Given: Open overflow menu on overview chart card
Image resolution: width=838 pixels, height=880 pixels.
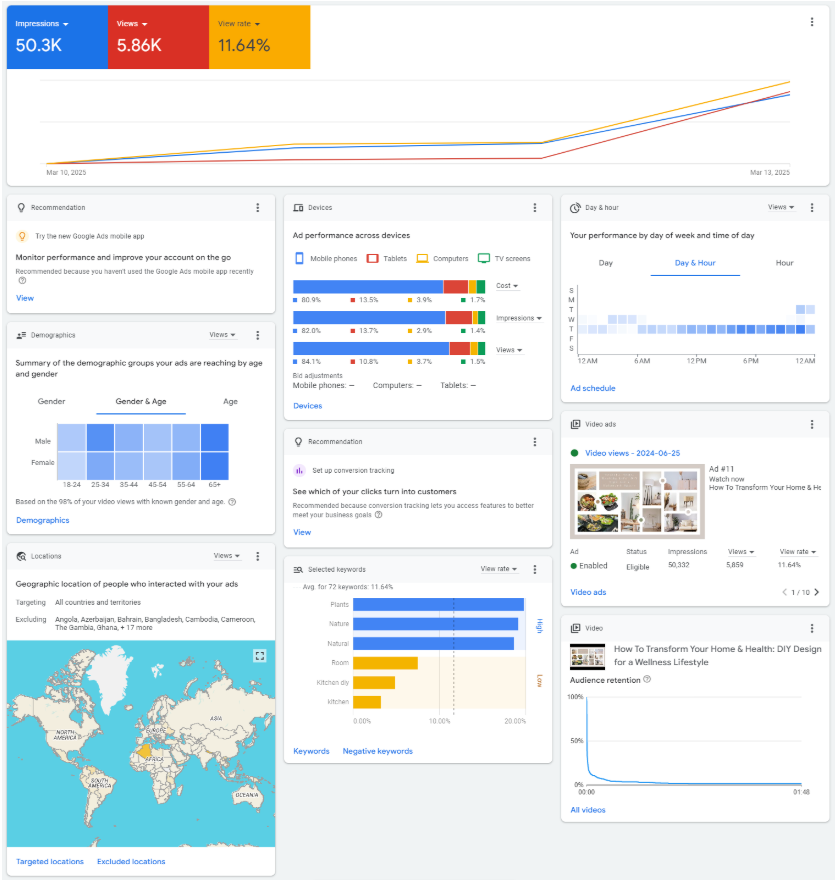Looking at the screenshot, I should point(811,22).
